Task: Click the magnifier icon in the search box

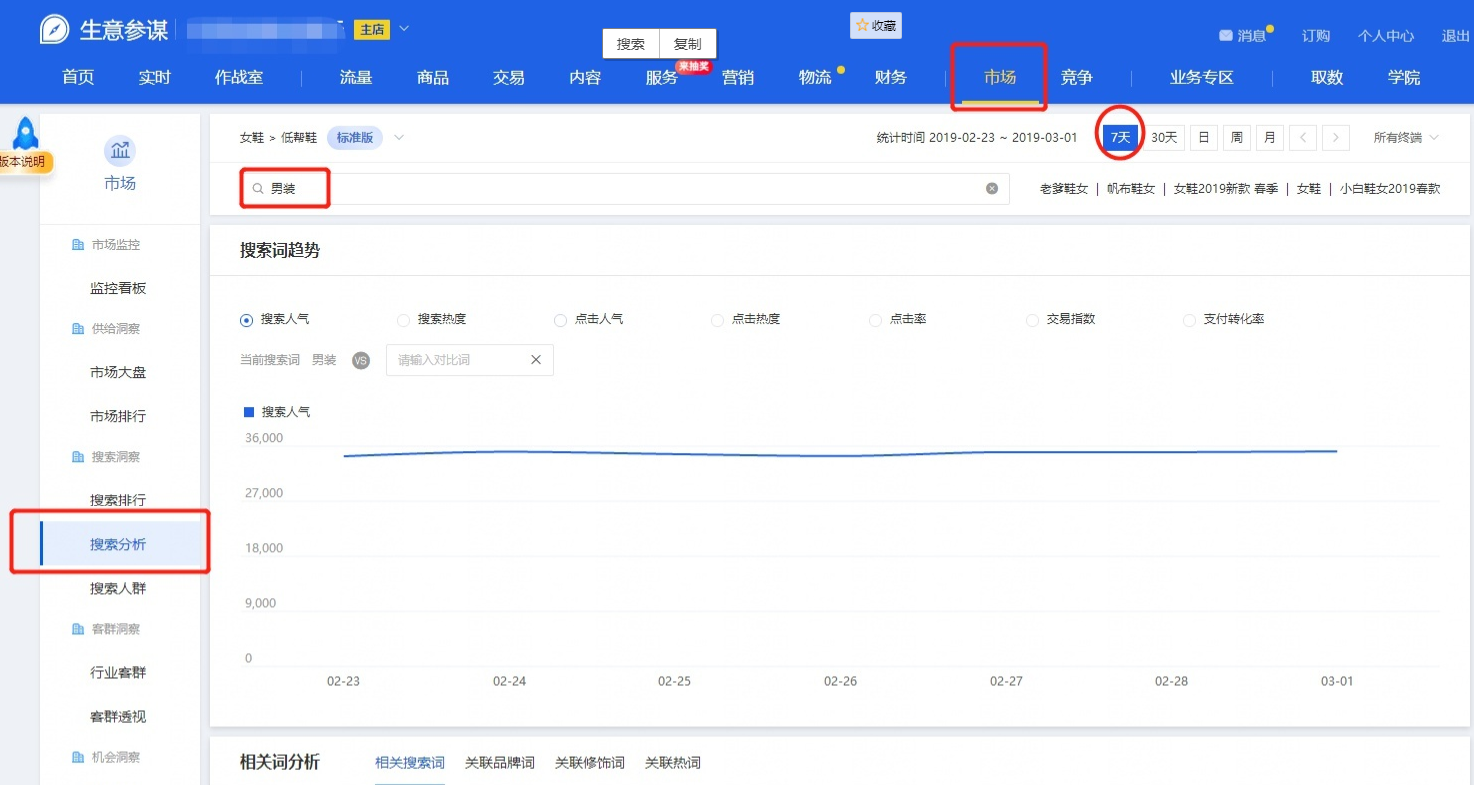Action: 258,188
